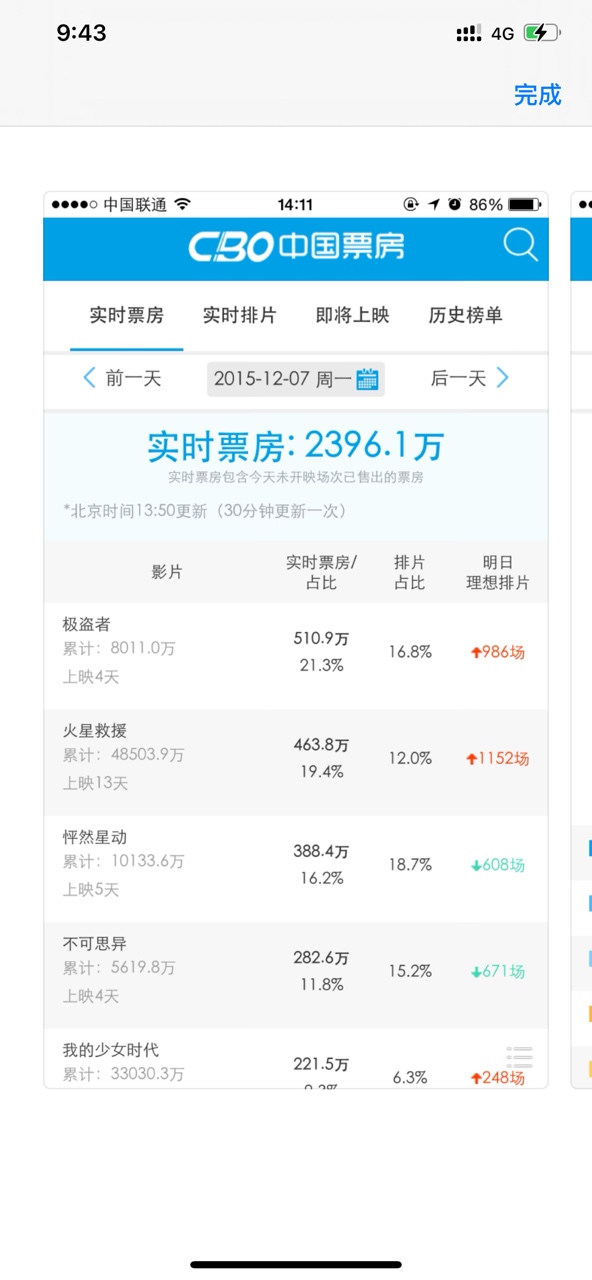Tap the 明日理想排片 column header

click(x=497, y=572)
